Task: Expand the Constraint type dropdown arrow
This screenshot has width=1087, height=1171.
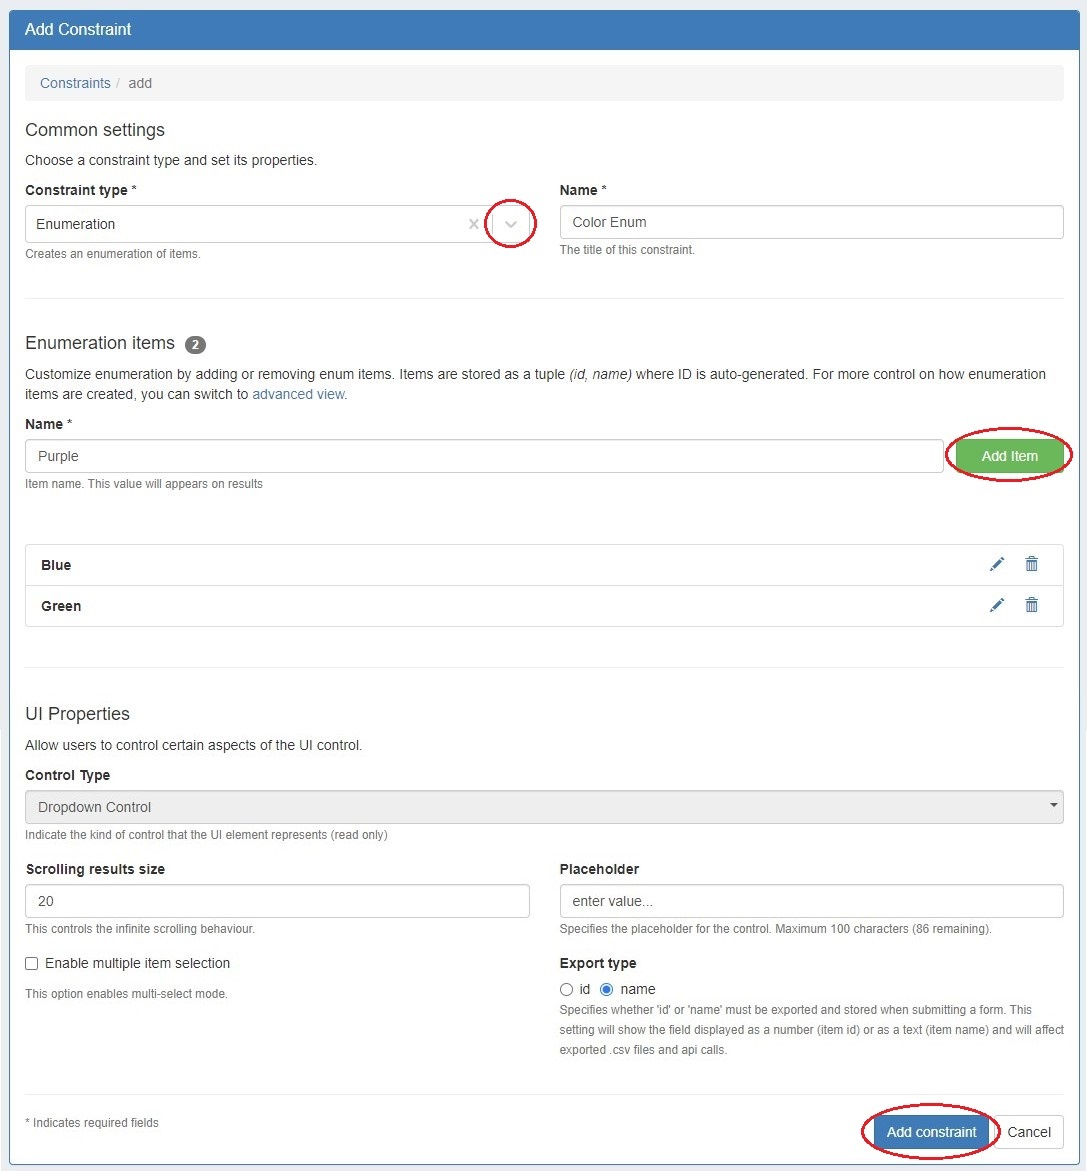Action: (x=511, y=225)
